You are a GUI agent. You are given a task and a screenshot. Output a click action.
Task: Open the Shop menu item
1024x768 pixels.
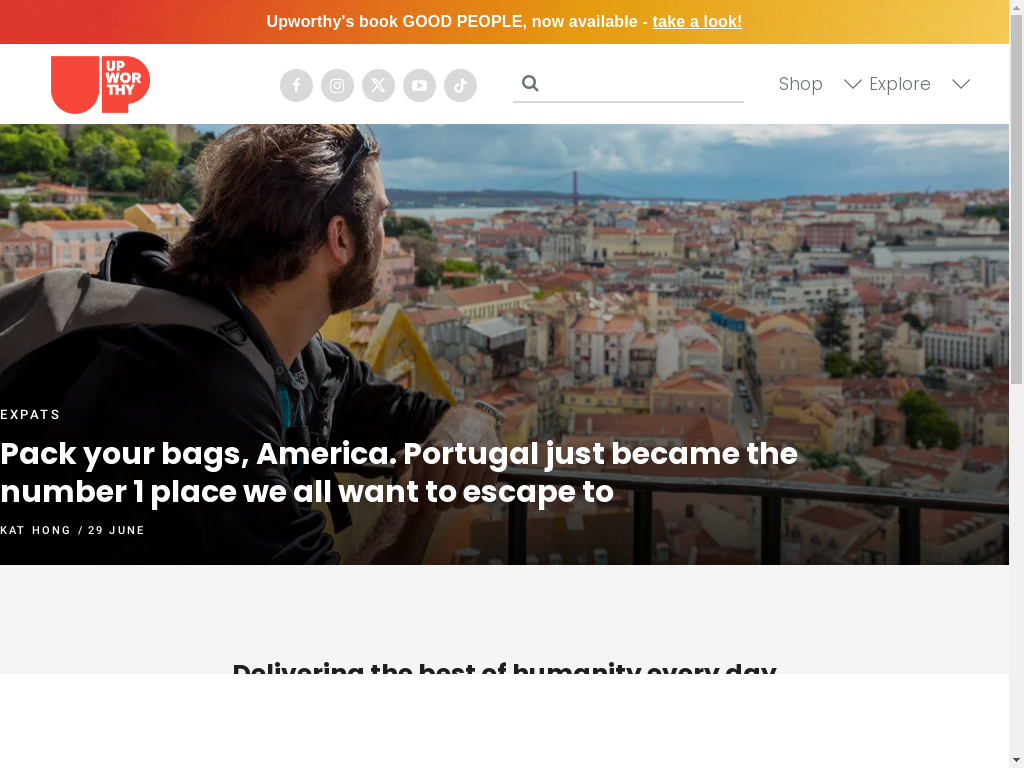(x=801, y=84)
